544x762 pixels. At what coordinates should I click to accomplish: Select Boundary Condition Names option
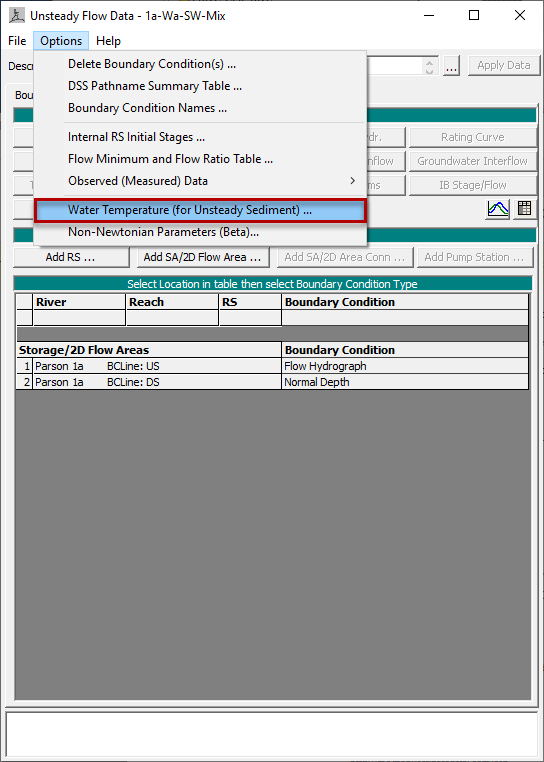(200, 108)
